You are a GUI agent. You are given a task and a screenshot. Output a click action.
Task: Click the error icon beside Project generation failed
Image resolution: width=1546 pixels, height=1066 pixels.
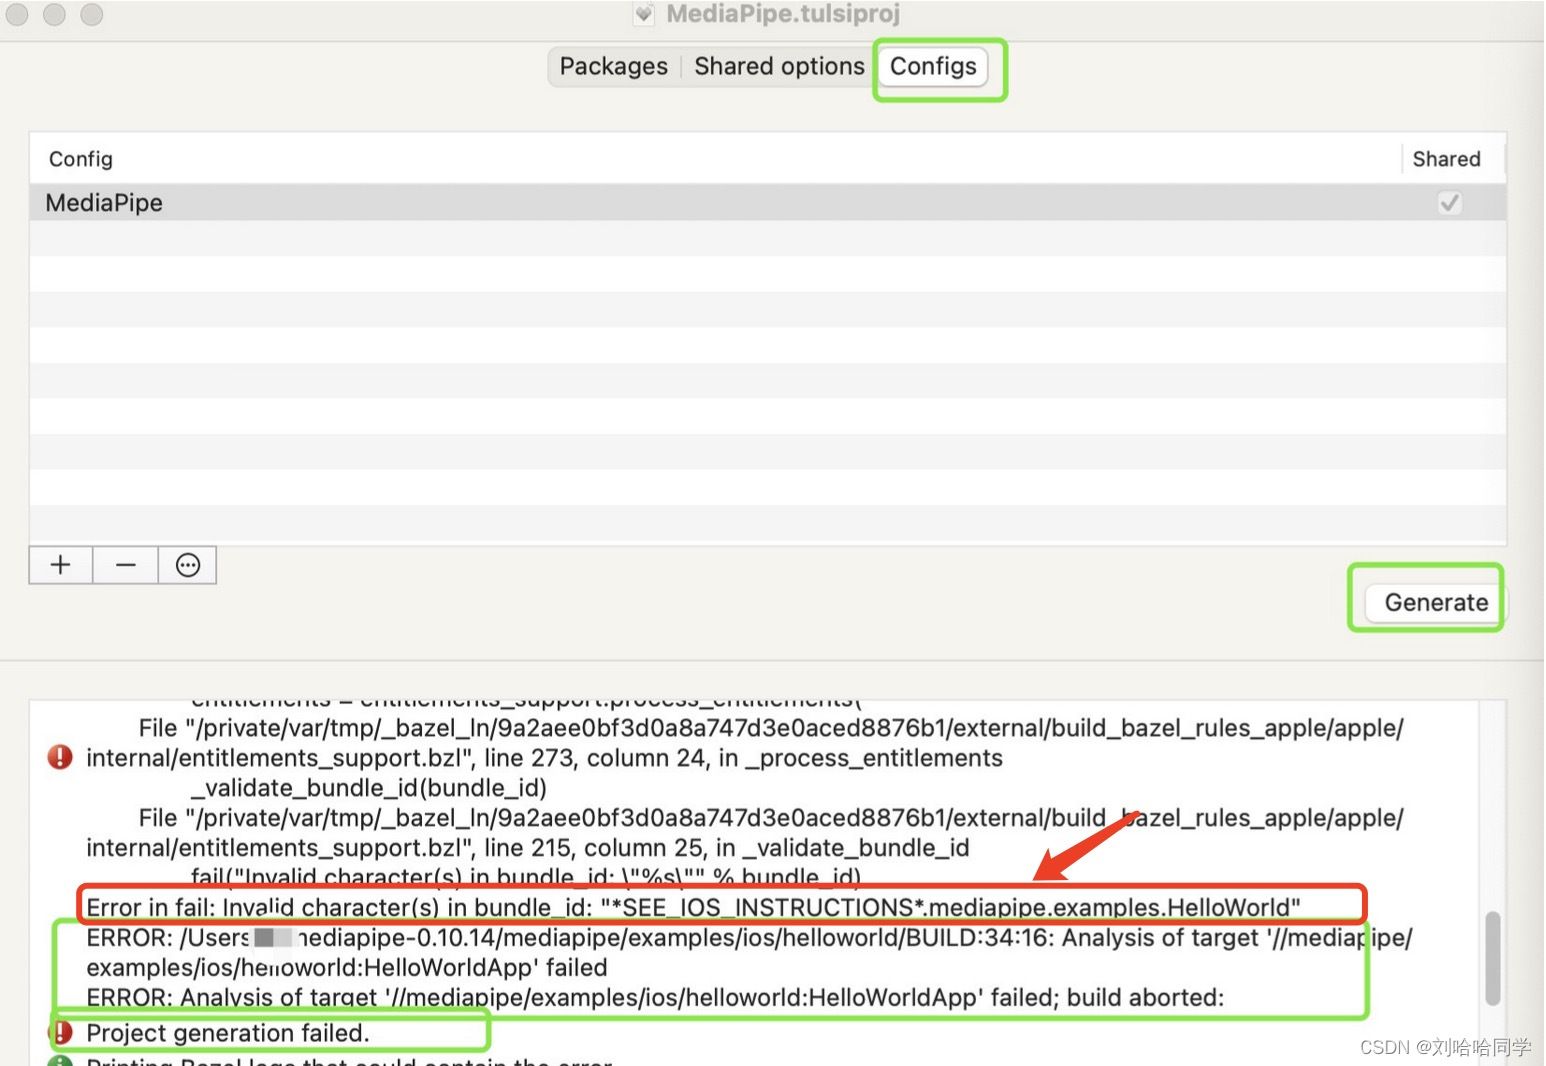[60, 1032]
